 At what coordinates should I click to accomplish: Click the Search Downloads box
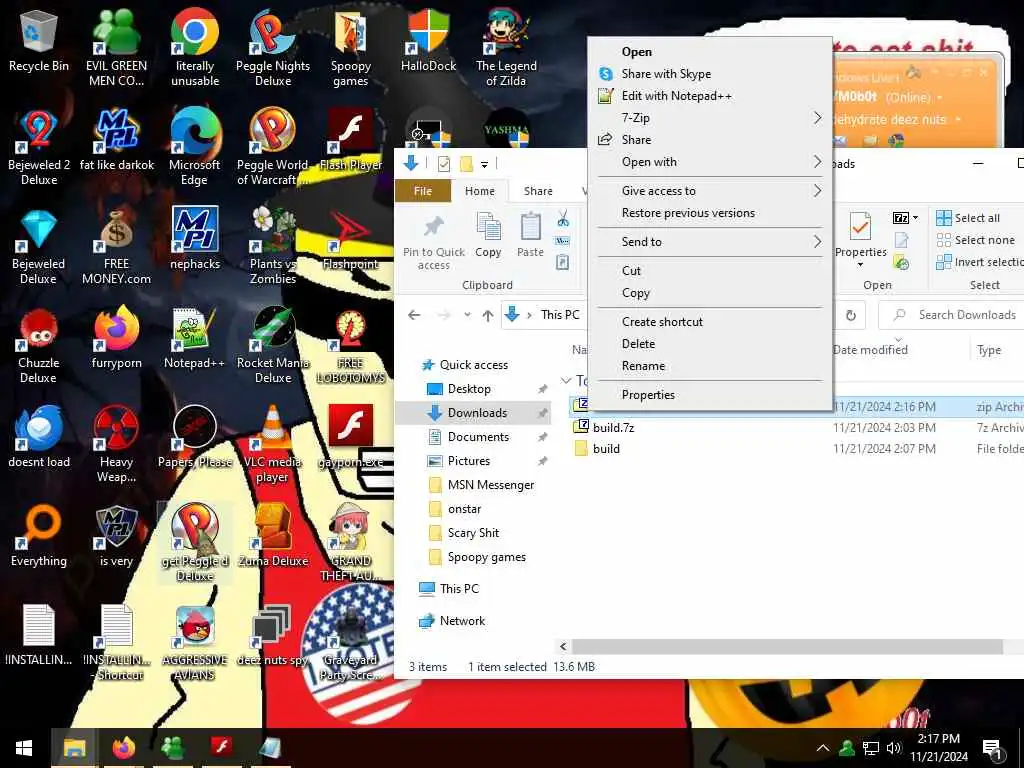click(x=953, y=315)
